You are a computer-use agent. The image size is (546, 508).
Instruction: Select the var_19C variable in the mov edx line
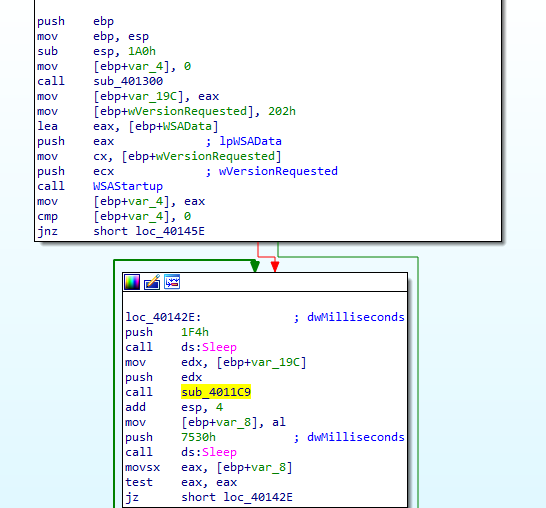[275, 362]
